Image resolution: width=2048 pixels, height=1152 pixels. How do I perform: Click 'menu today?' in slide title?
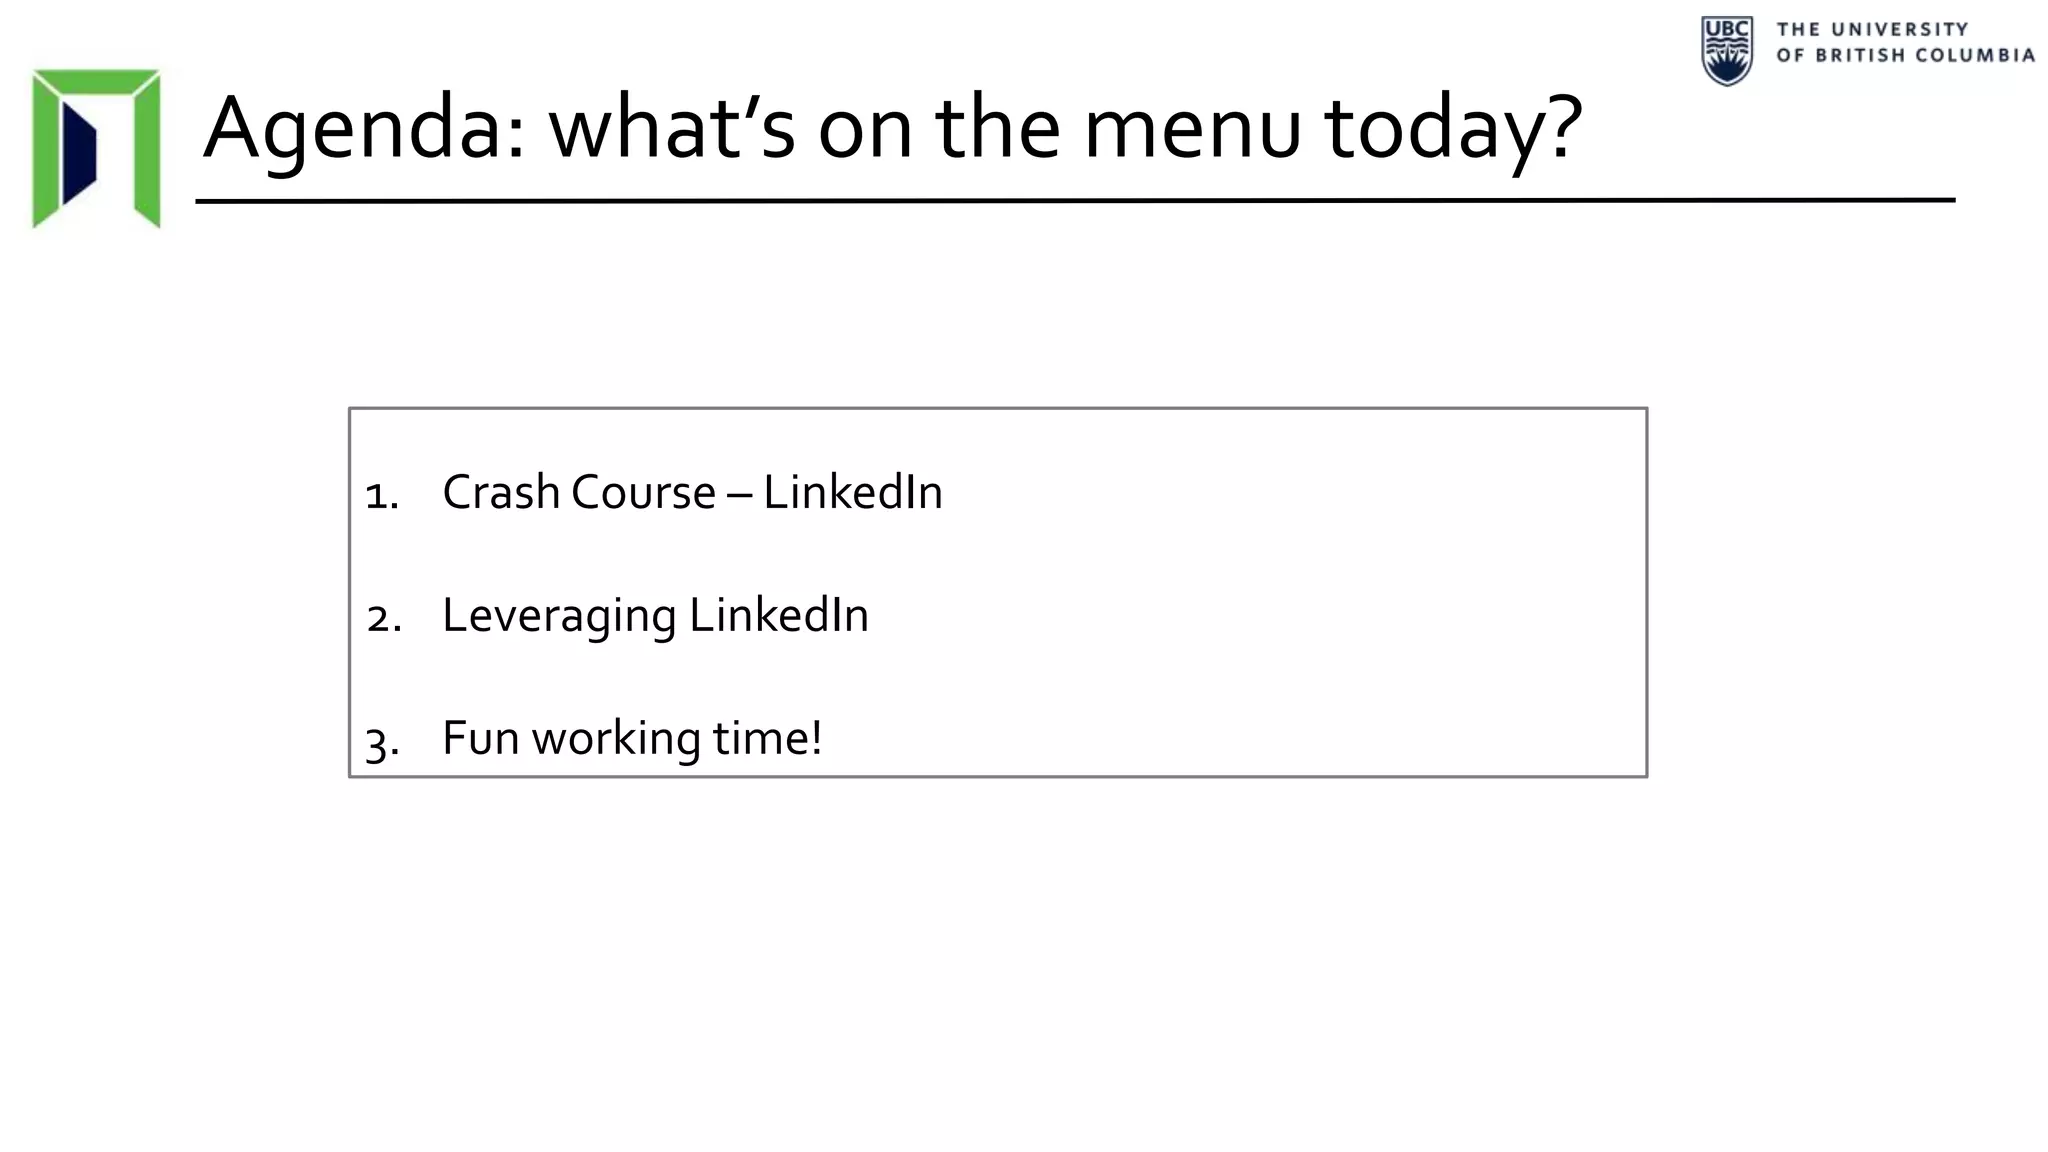1333,129
